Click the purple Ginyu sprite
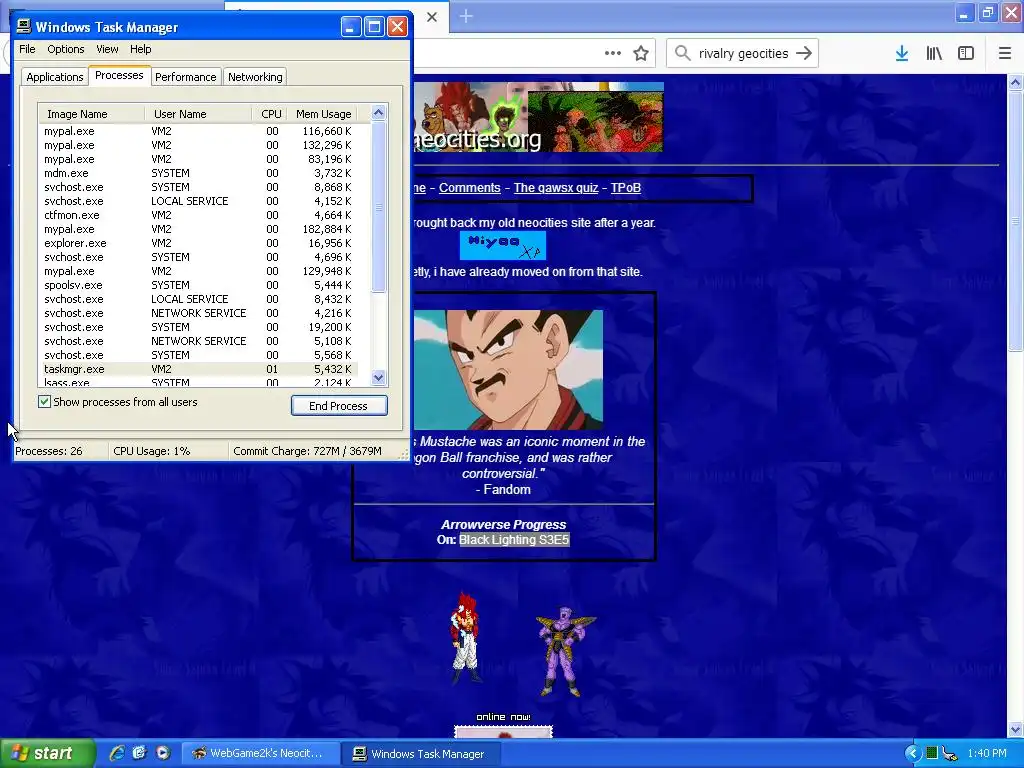The height and width of the screenshot is (768, 1024). (x=564, y=652)
